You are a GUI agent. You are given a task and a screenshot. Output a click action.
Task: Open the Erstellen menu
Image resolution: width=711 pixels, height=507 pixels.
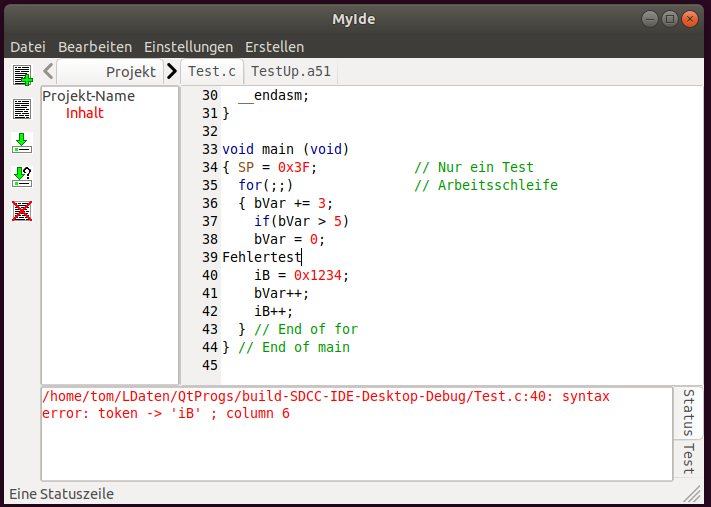pos(274,47)
